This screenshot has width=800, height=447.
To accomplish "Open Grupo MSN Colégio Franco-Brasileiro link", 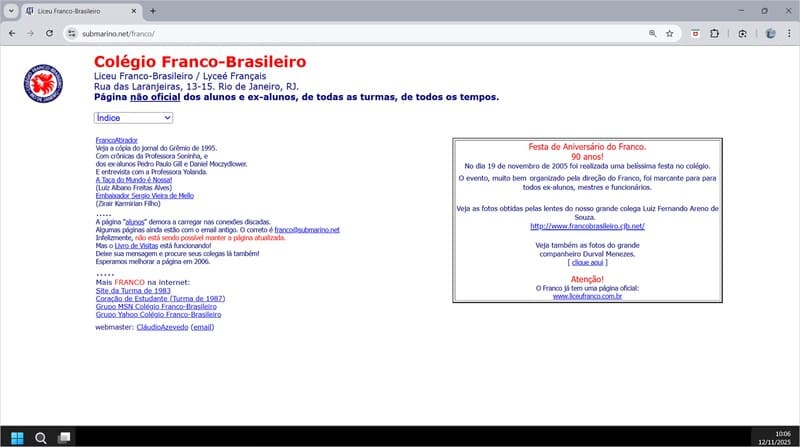I will 156,307.
